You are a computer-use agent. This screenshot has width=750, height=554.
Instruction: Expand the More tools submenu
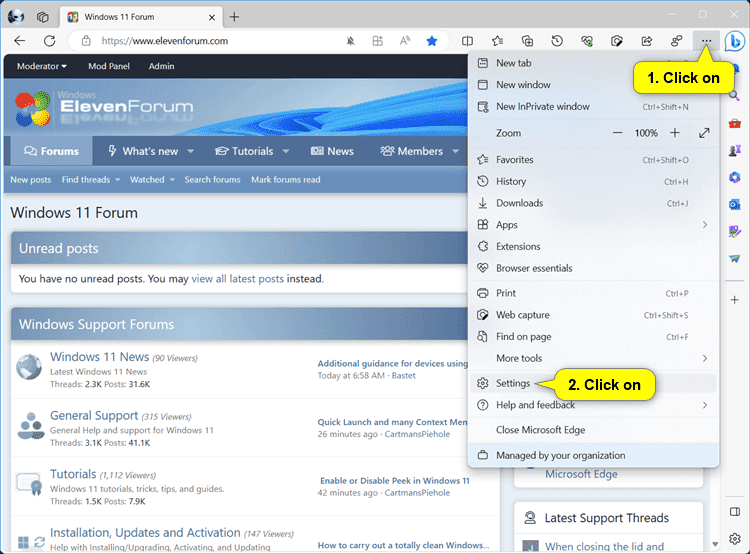coord(593,358)
